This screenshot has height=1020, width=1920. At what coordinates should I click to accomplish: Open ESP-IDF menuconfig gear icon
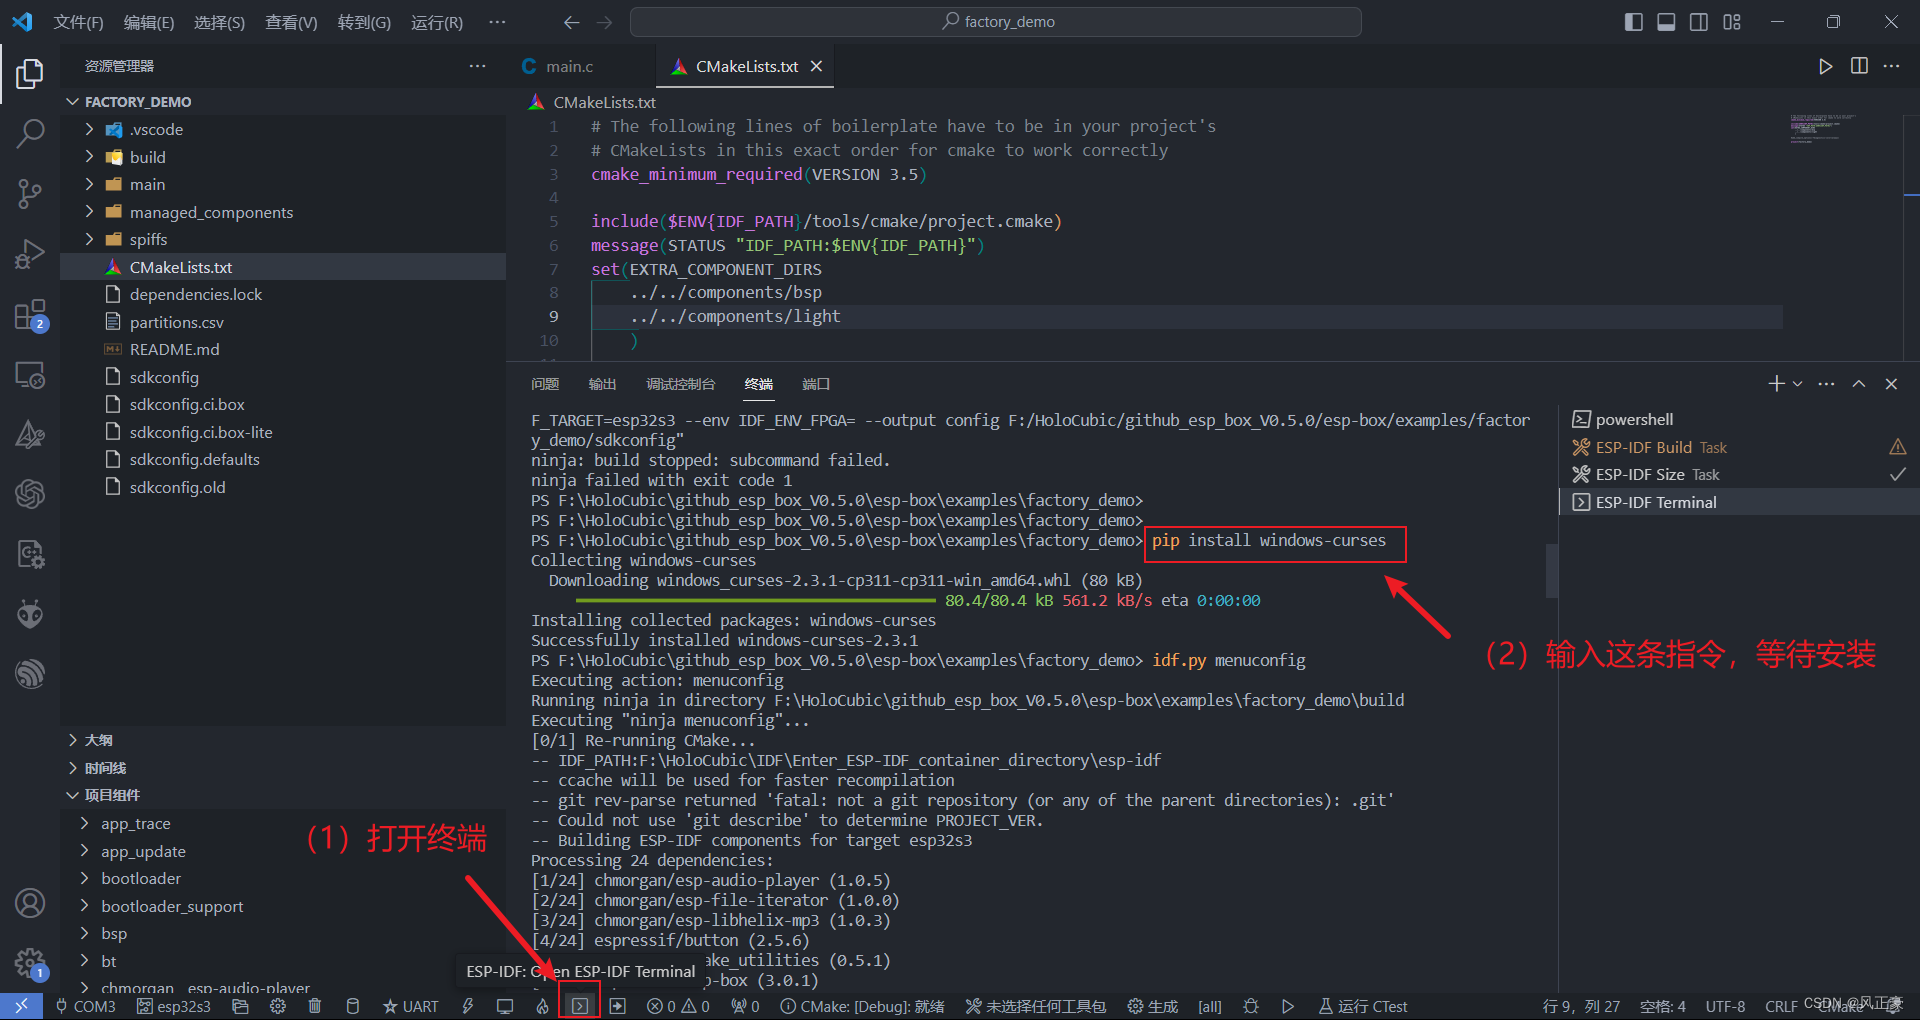pyautogui.click(x=278, y=1006)
